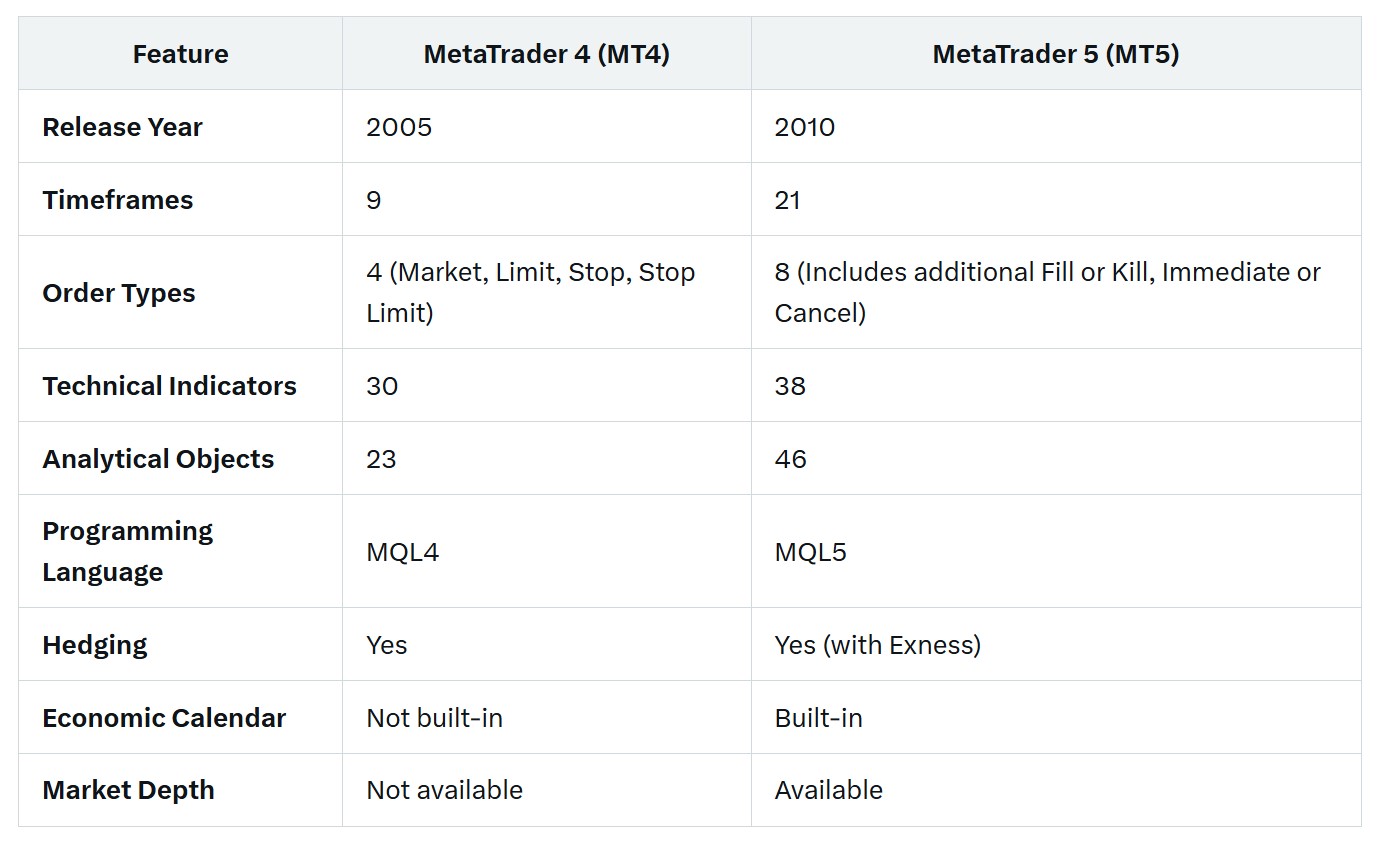Image resolution: width=1379 pixels, height=847 pixels.
Task: Click the Order Types row label
Action: point(119,293)
